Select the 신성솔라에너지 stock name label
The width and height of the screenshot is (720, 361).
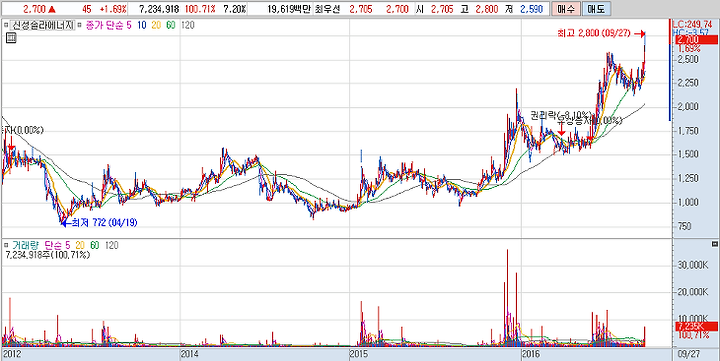tap(42, 26)
